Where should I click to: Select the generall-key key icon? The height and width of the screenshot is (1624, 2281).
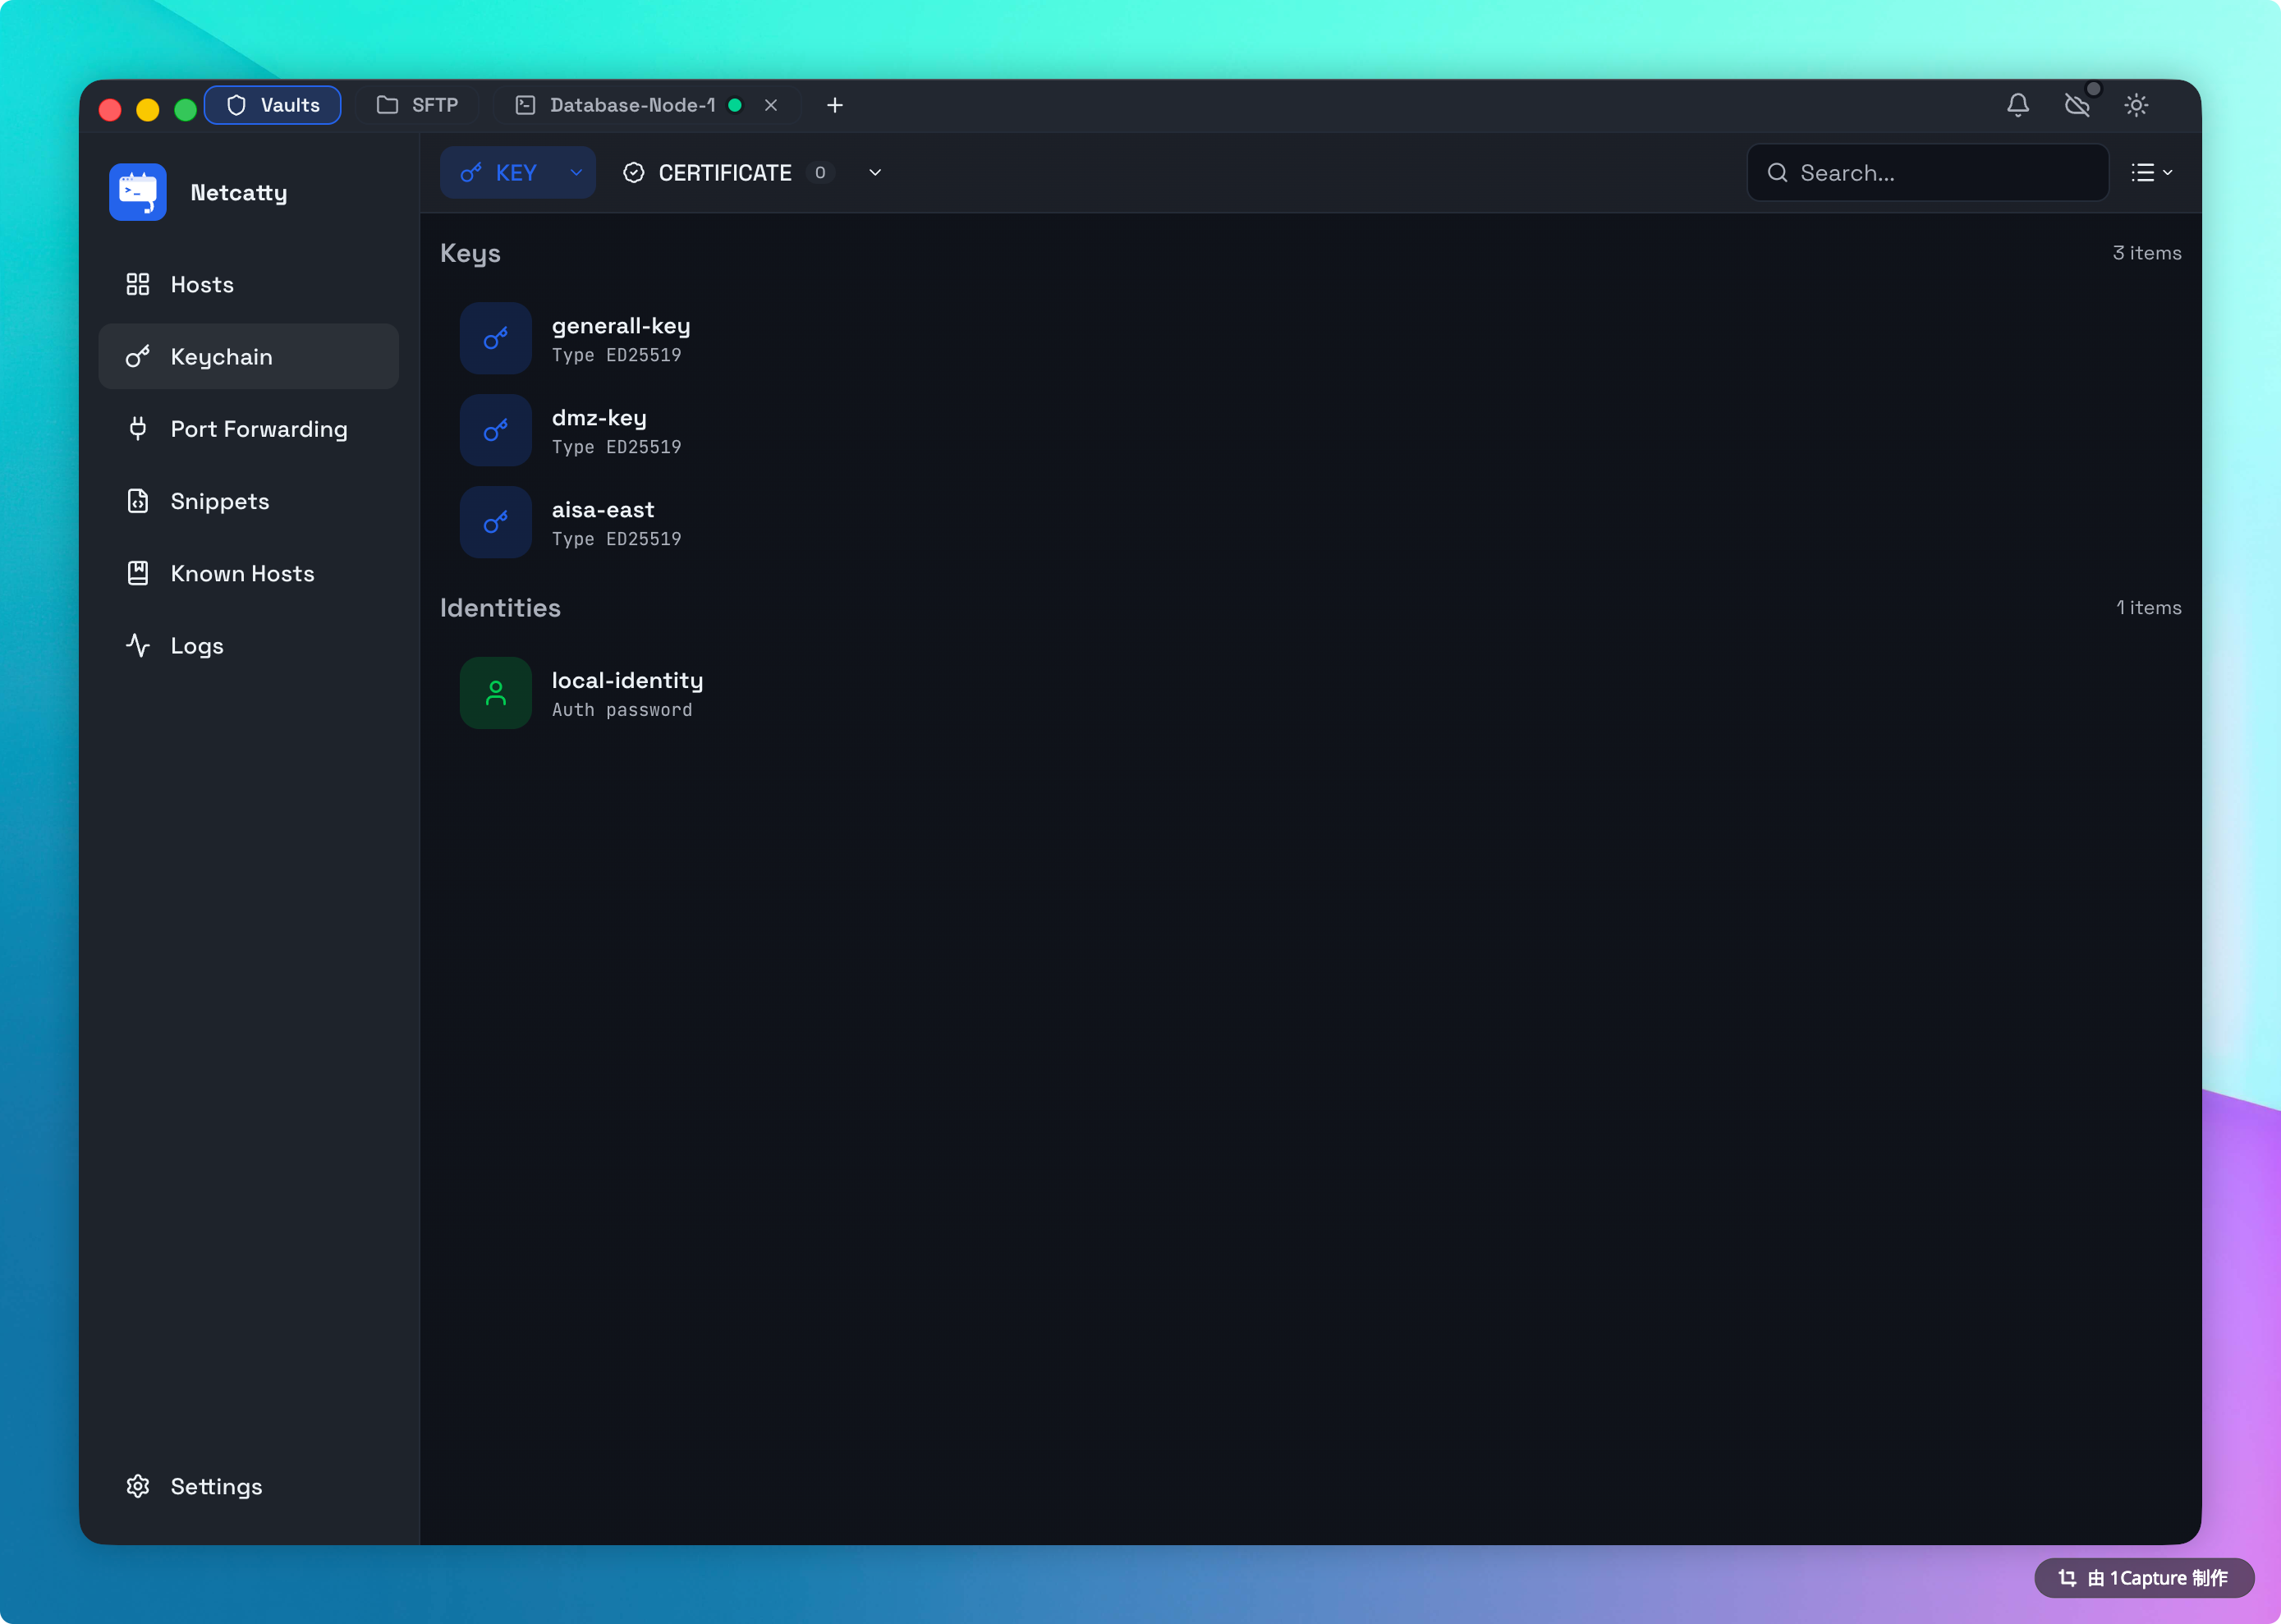pos(495,339)
